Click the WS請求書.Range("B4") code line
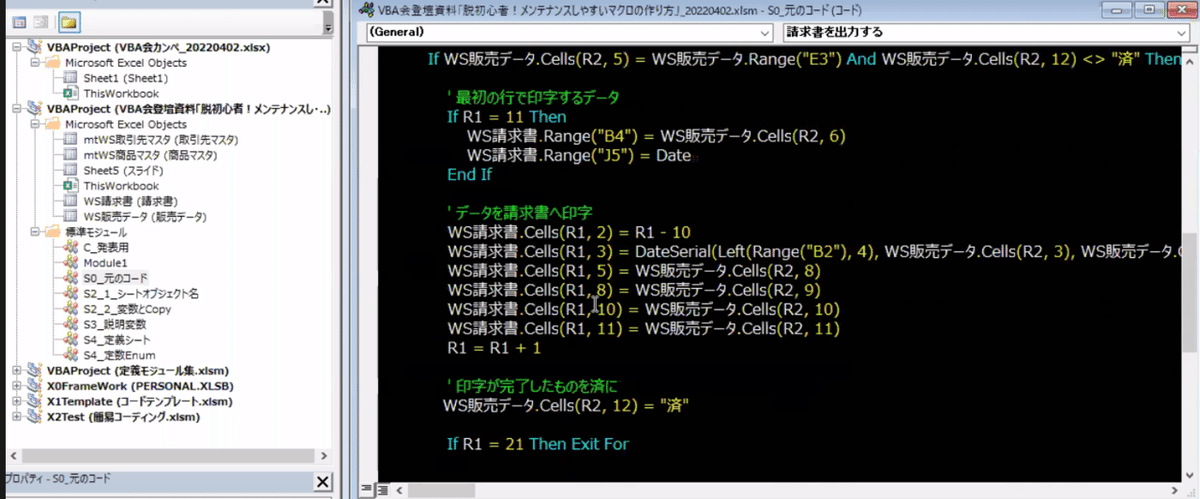The image size is (1200, 499). 656,136
